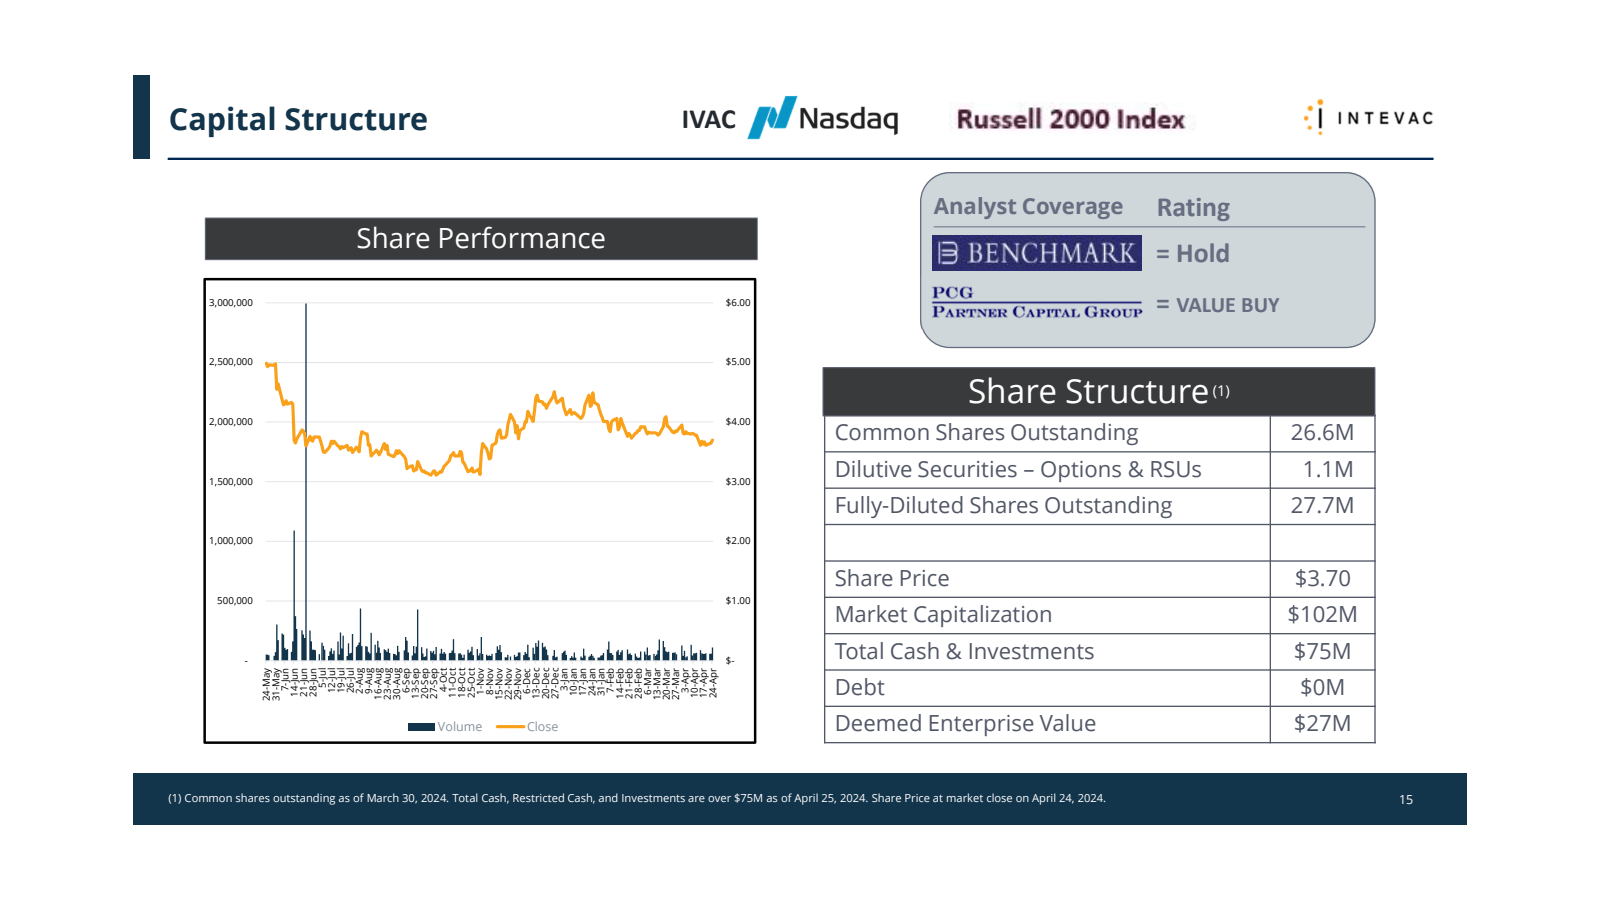Click the Volume legend swatch
This screenshot has width=1600, height=900.
coord(421,727)
